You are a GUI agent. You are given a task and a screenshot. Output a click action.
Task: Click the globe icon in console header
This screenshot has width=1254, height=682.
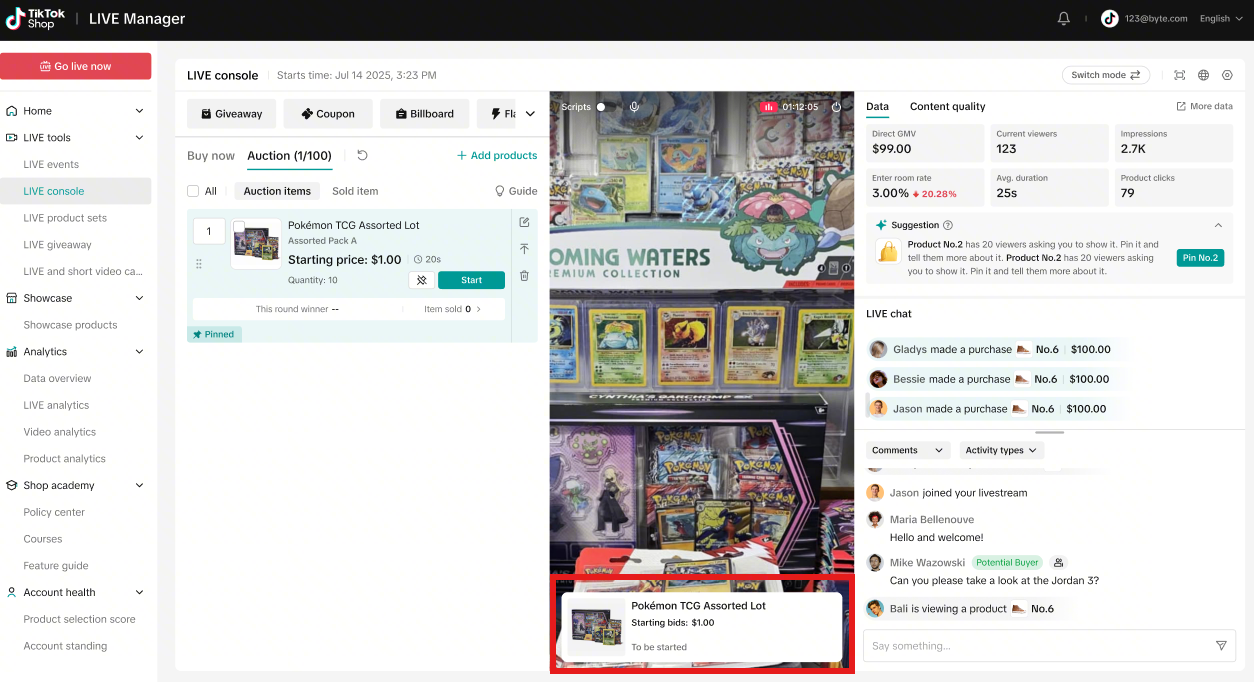pos(1203,75)
